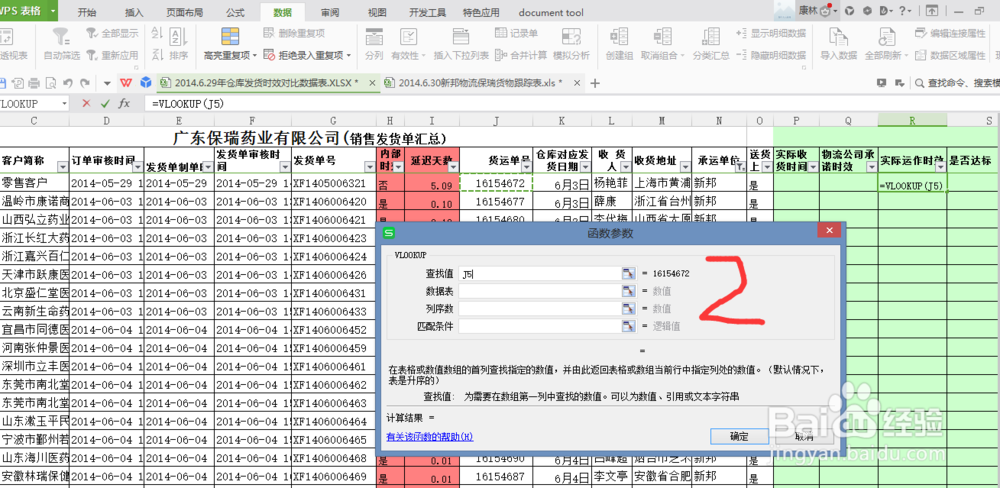Click What-If Analysis (模拟分析) icon

(x=571, y=37)
